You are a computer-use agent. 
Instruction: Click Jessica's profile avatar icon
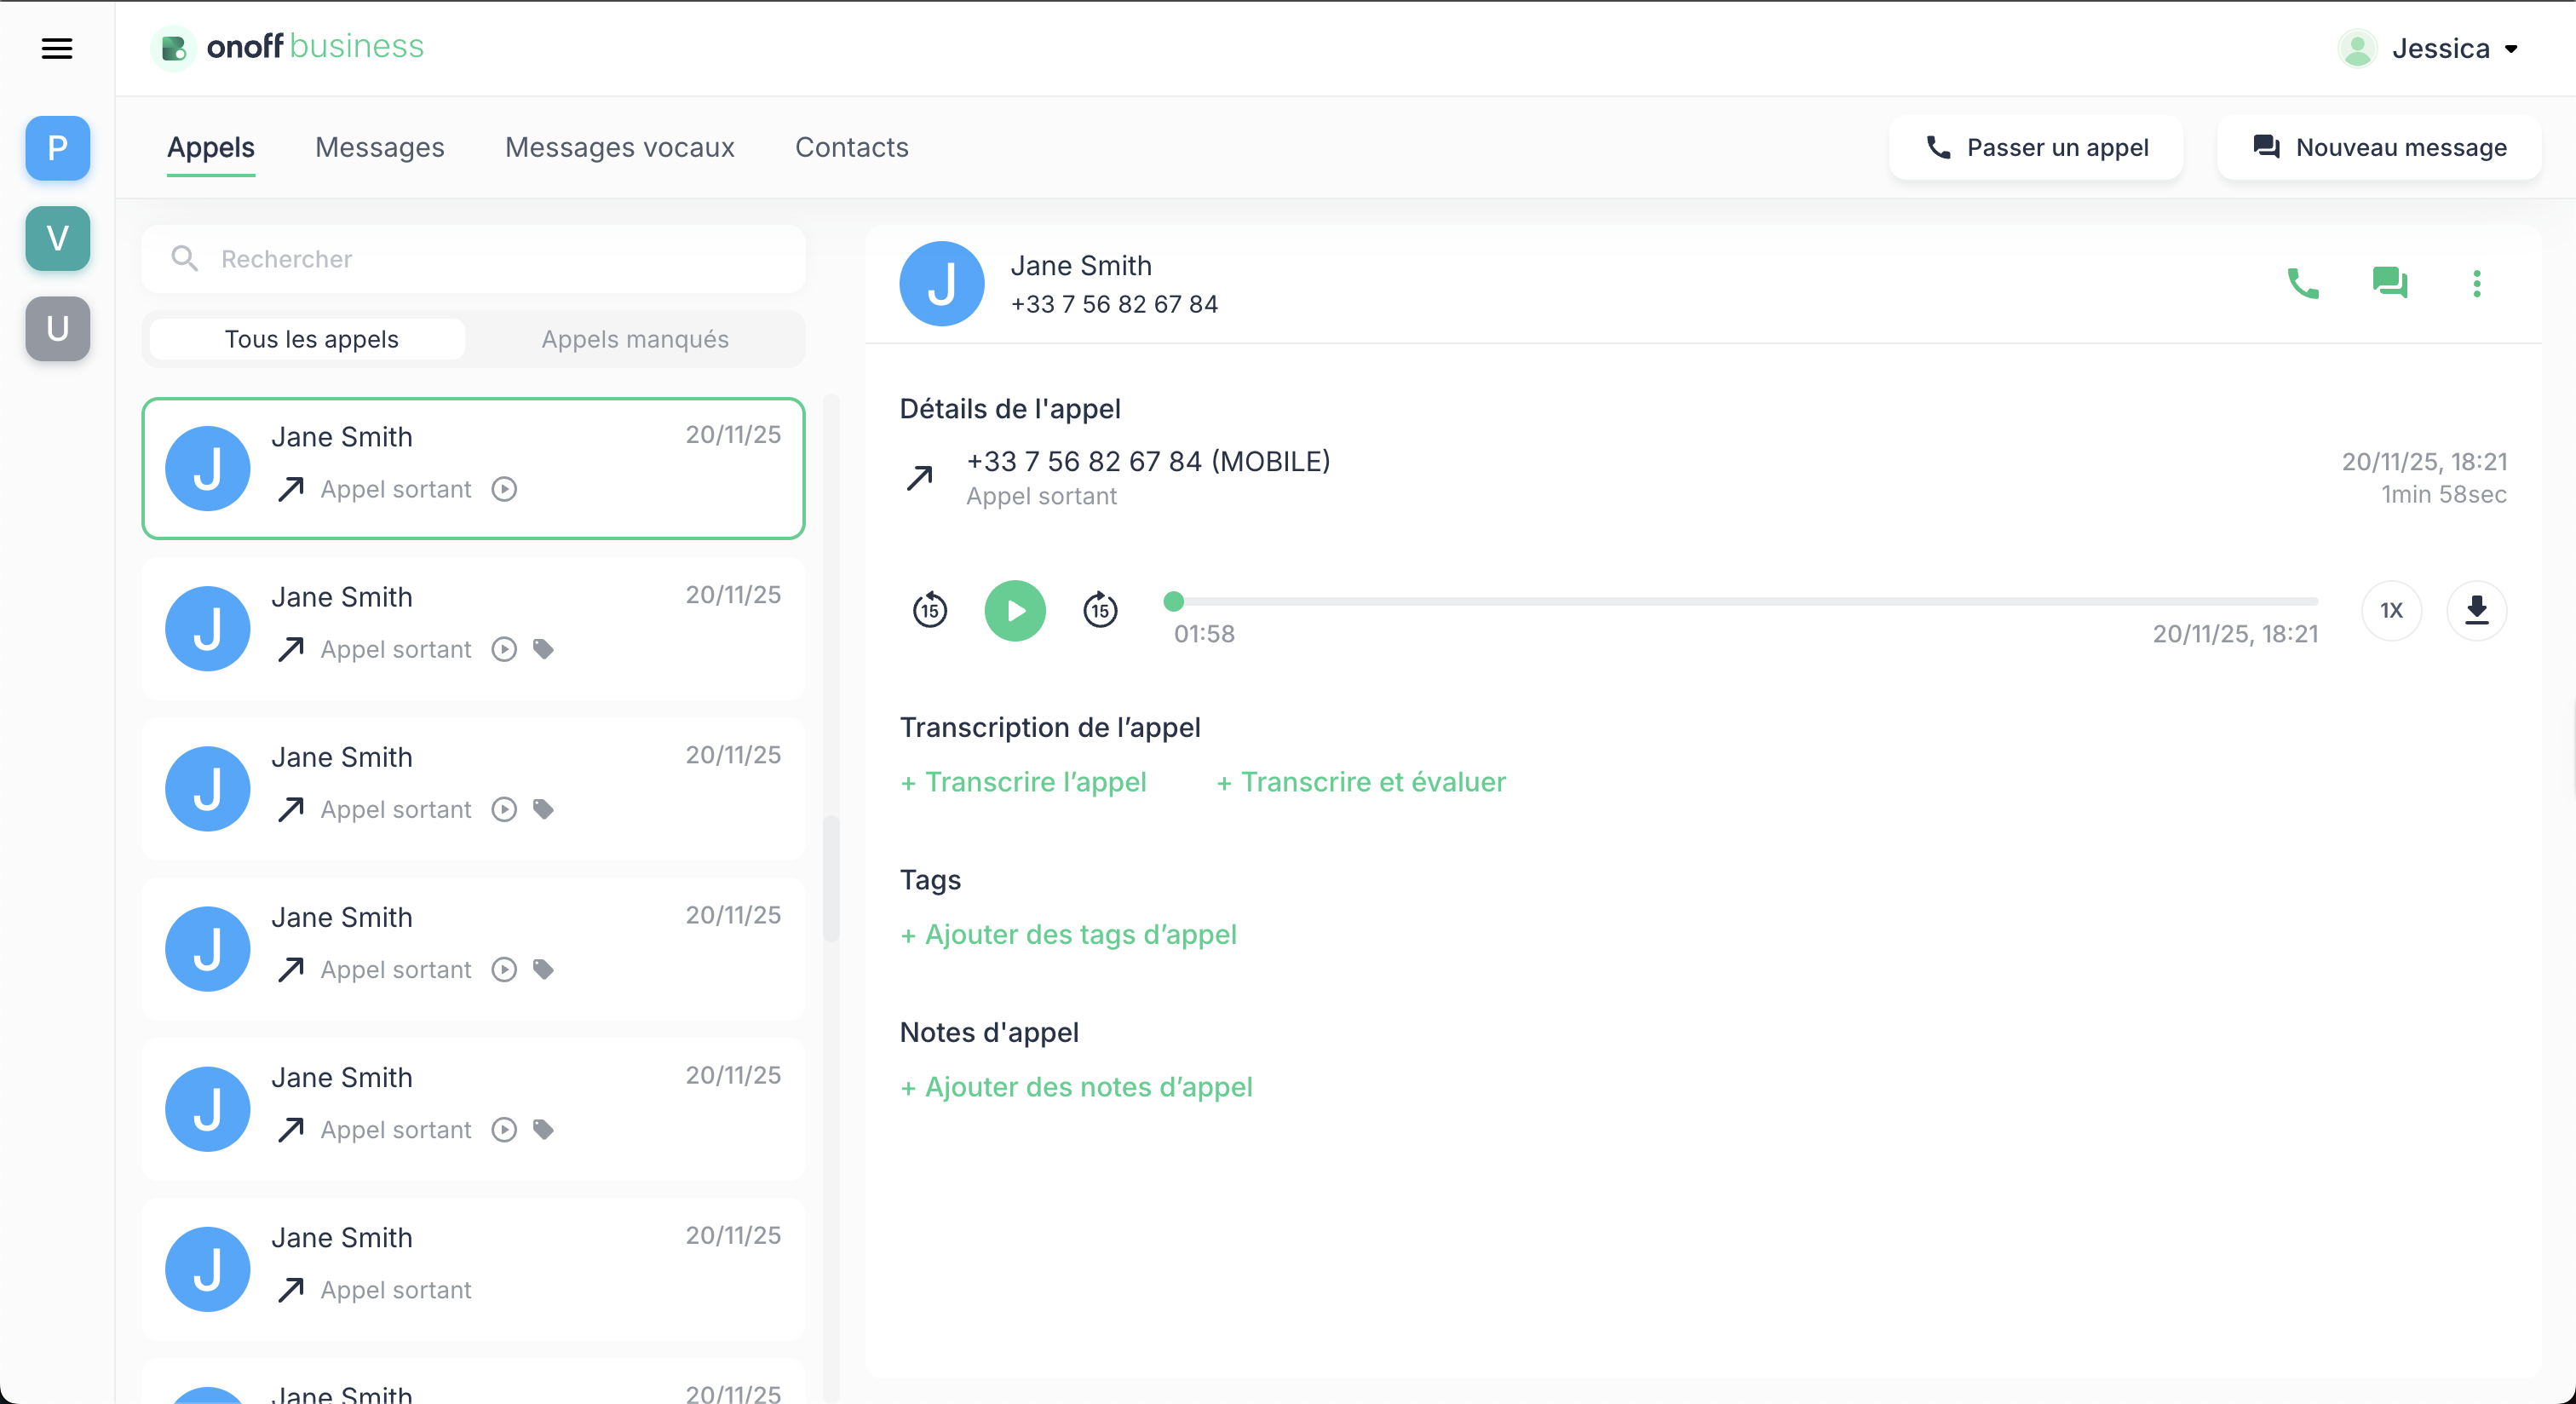pyautogui.click(x=2357, y=48)
